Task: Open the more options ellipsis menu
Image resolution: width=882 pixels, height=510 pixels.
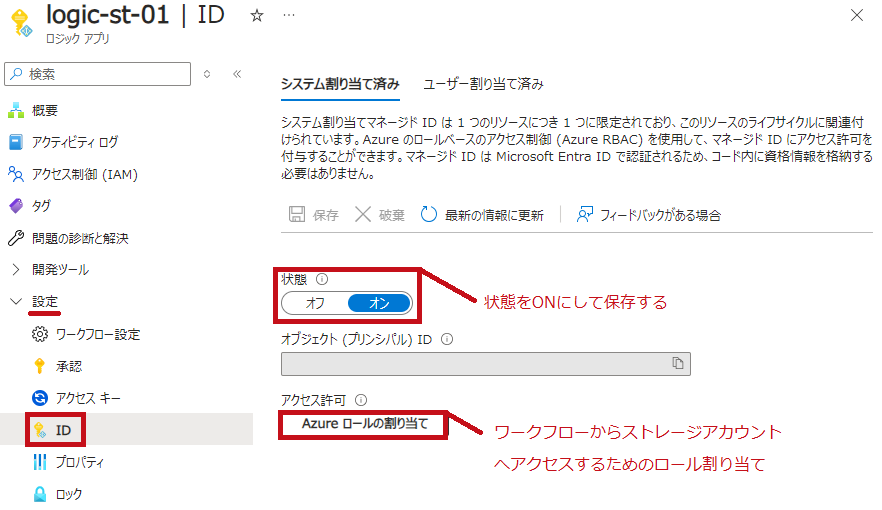Action: click(x=289, y=15)
